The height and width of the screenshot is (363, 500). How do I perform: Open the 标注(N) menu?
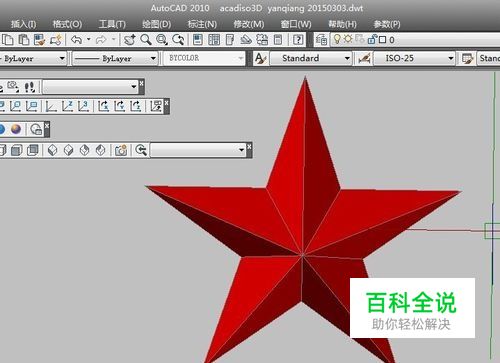coord(202,24)
